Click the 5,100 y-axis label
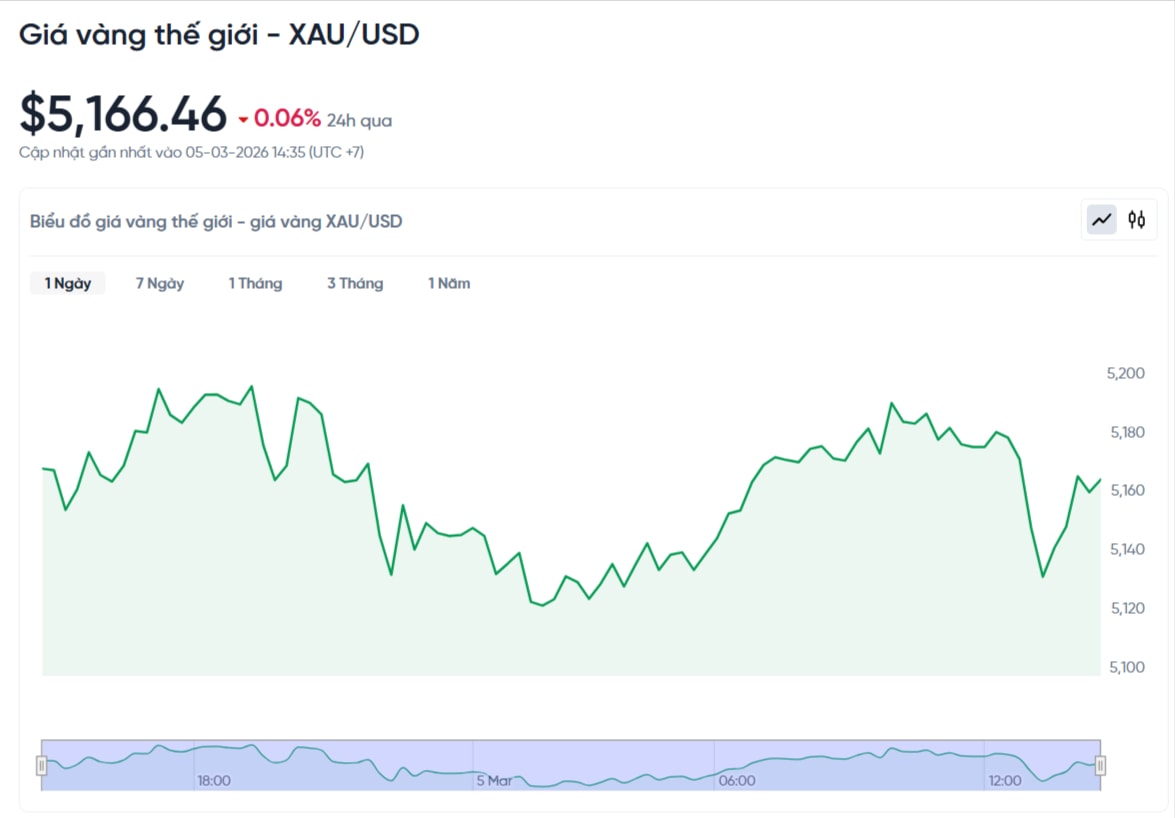Screen dimensions: 1175x818 (x=1125, y=667)
